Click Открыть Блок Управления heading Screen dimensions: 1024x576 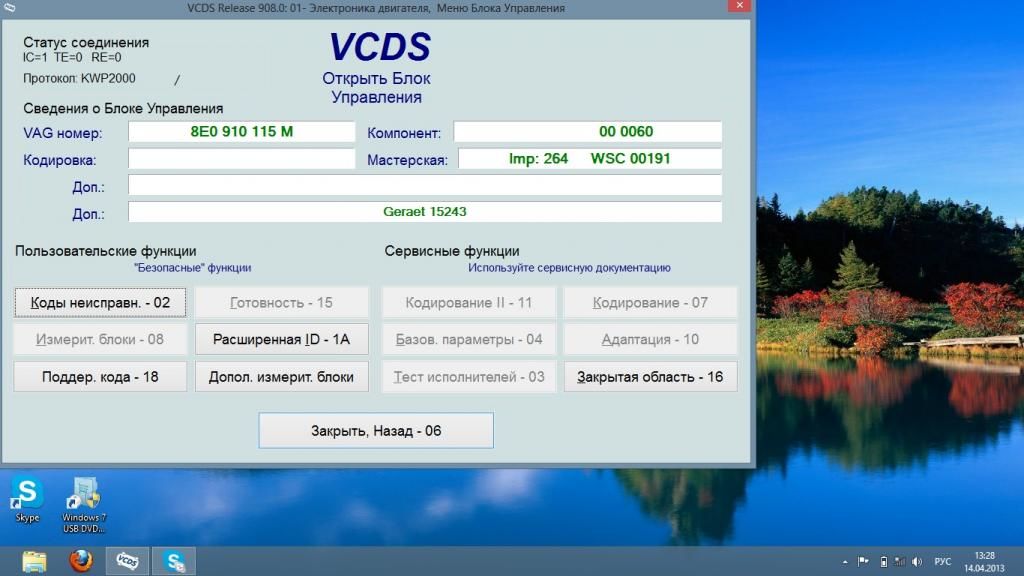(x=376, y=88)
